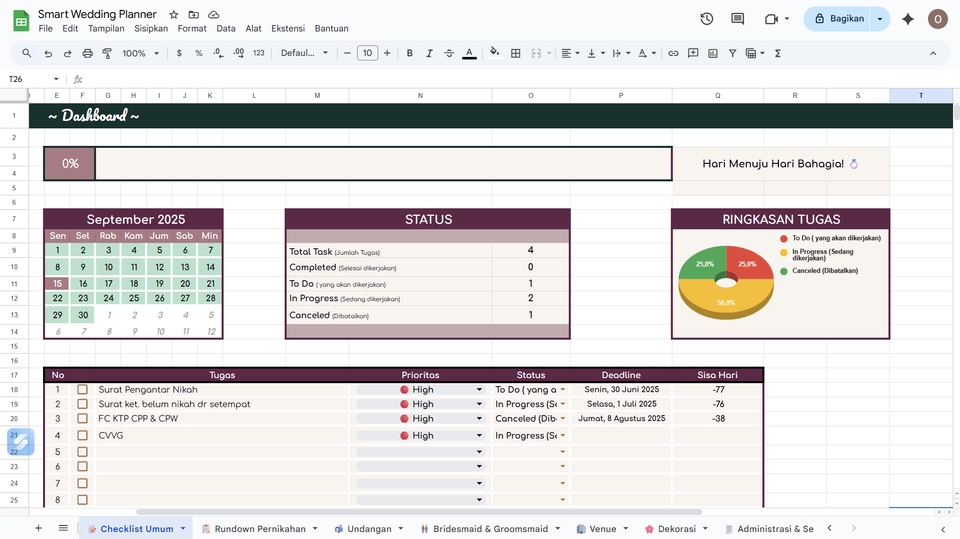Show all sheets list icon
Viewport: 960px width, 539px height.
click(x=63, y=528)
